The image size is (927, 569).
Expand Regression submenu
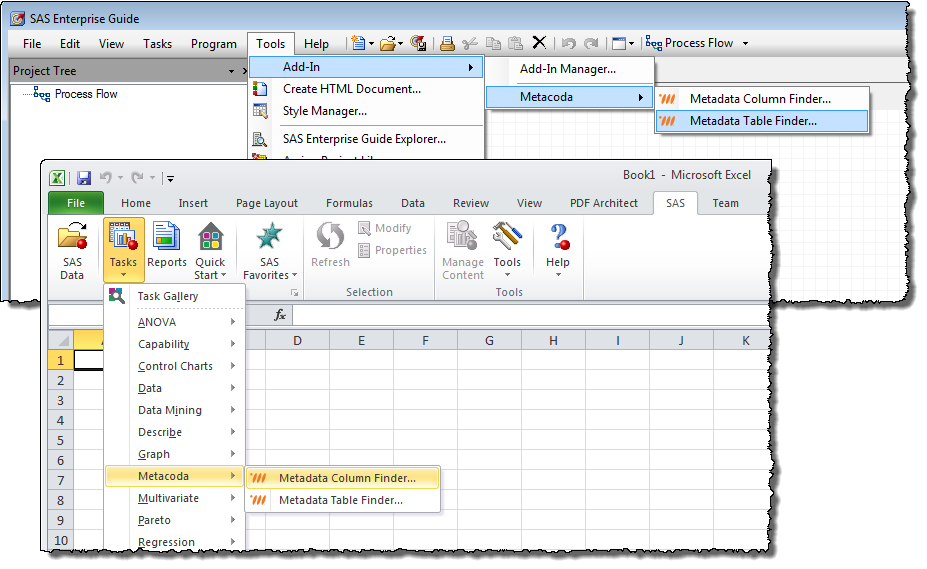click(x=175, y=542)
